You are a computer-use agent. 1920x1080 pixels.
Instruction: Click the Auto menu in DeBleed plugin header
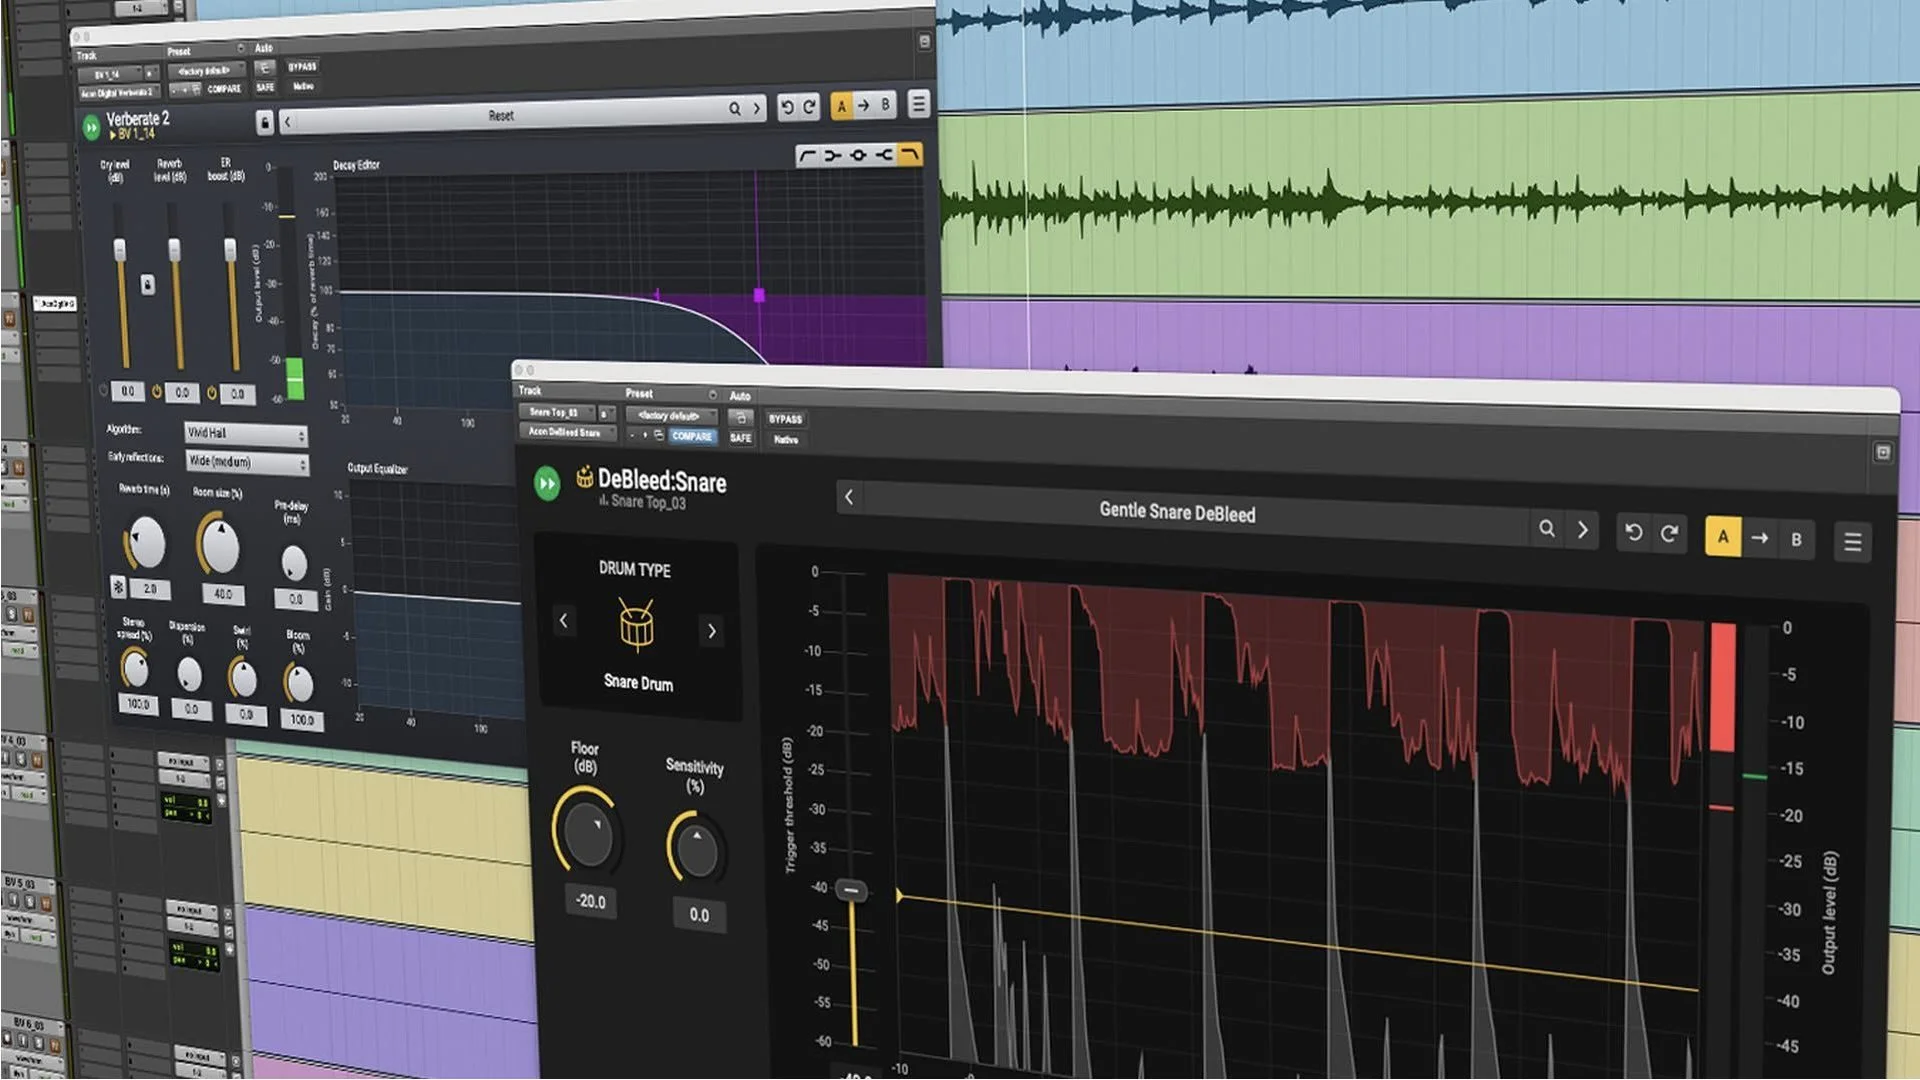click(740, 396)
